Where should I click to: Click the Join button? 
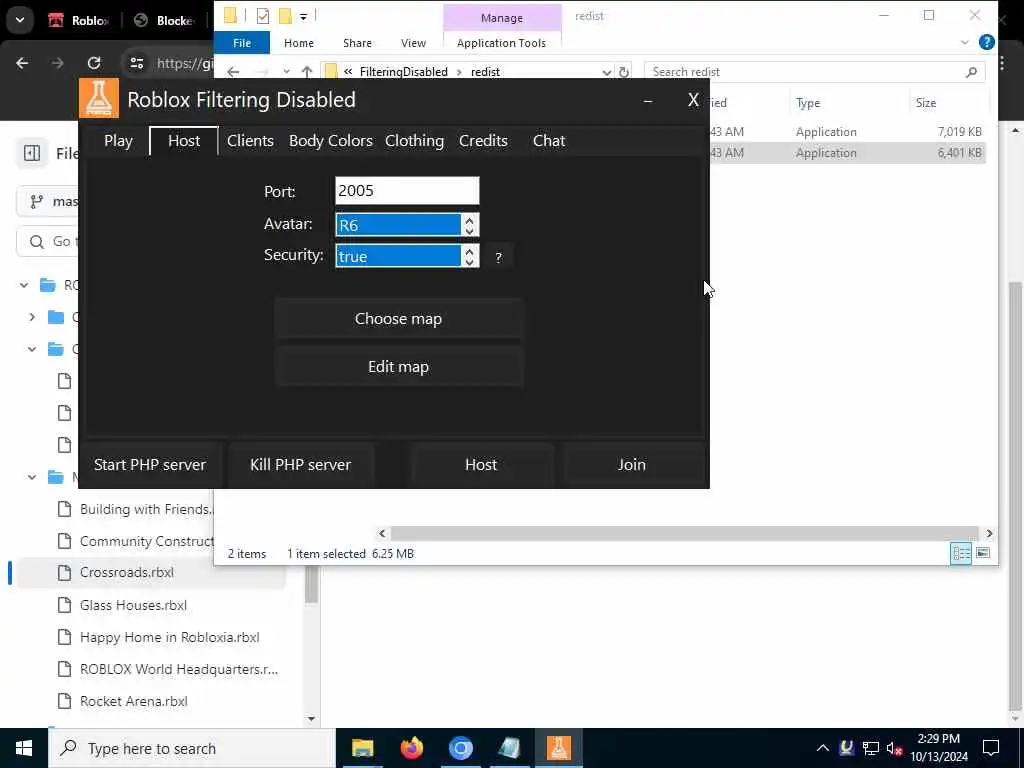632,465
